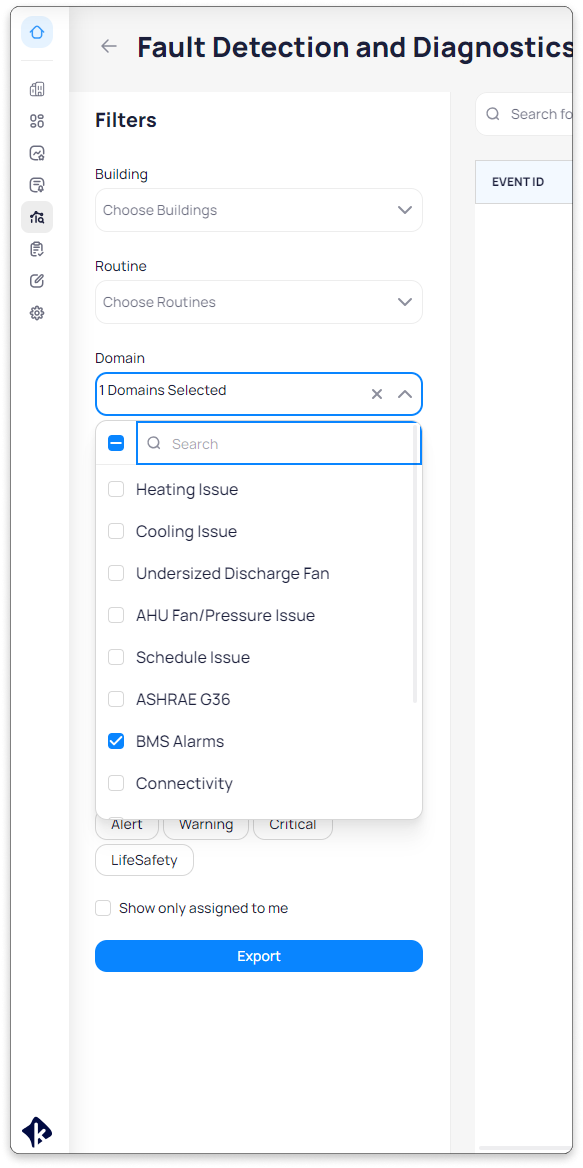The width and height of the screenshot is (583, 1168).
Task: Click the Export button
Action: coord(258,956)
